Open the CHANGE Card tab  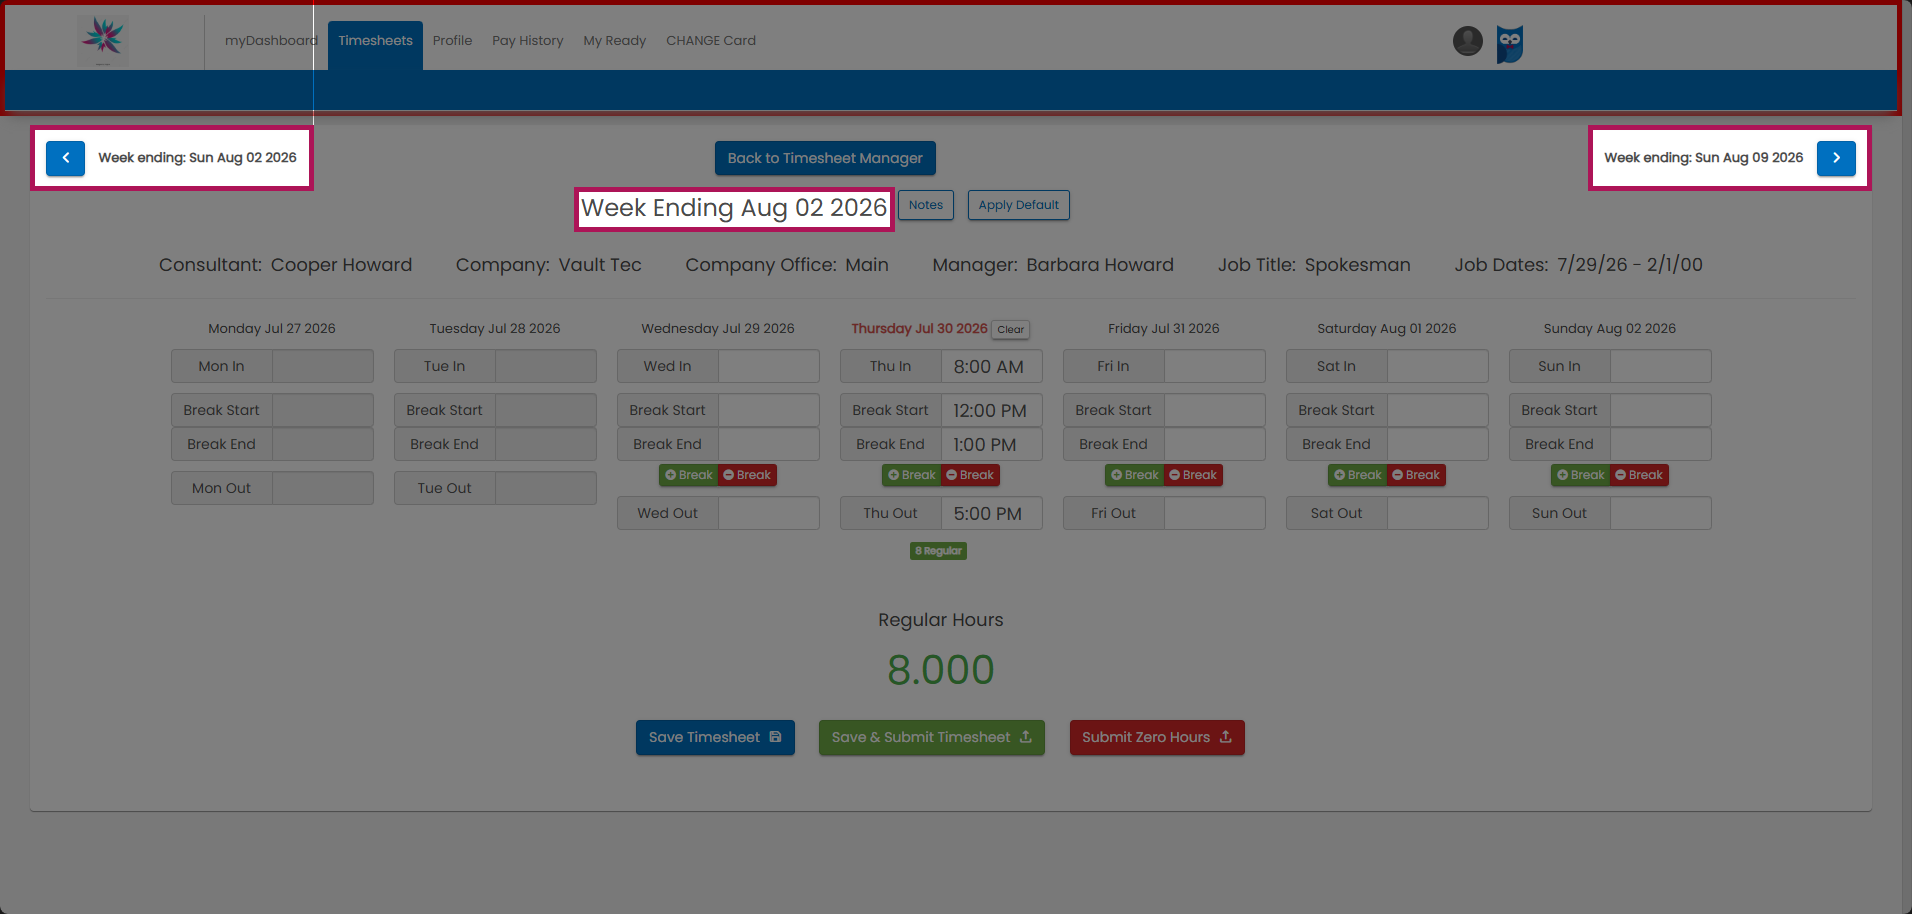(x=711, y=41)
